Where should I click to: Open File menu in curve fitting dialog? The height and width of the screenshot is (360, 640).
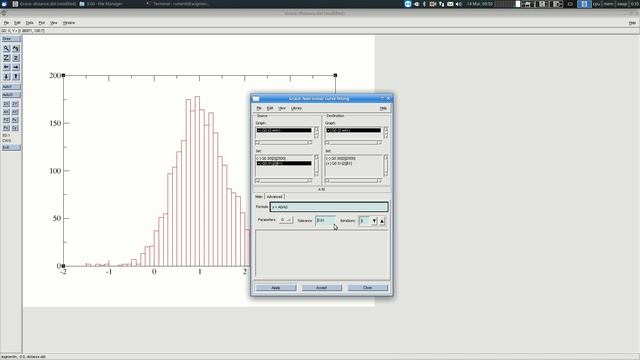click(x=259, y=108)
